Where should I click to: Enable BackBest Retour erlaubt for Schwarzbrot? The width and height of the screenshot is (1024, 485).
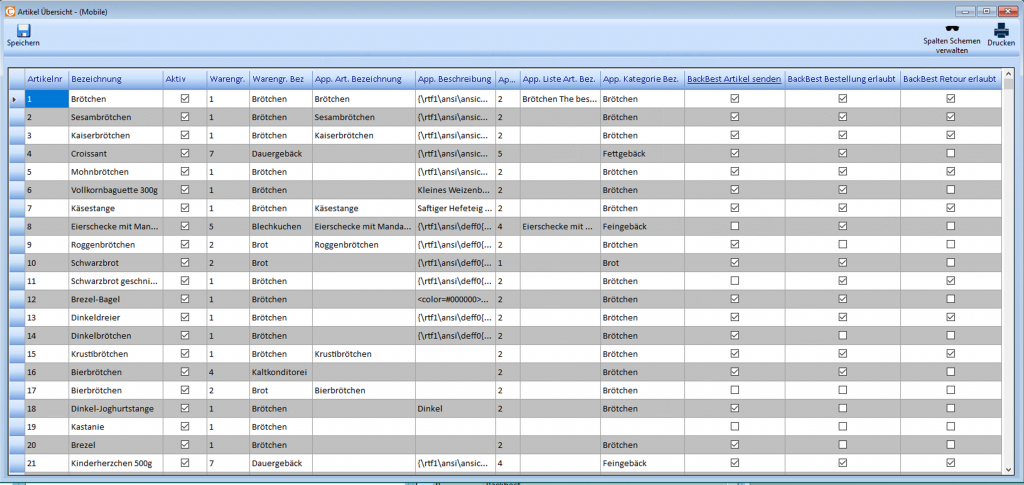(950, 262)
